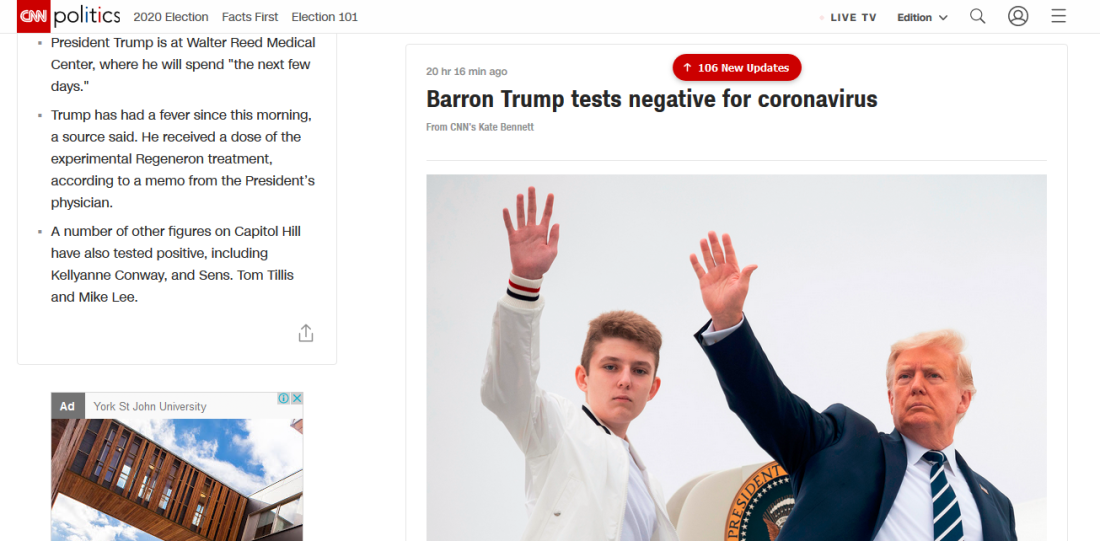Expand the Edition dropdown
The width and height of the screenshot is (1100, 541).
point(923,18)
